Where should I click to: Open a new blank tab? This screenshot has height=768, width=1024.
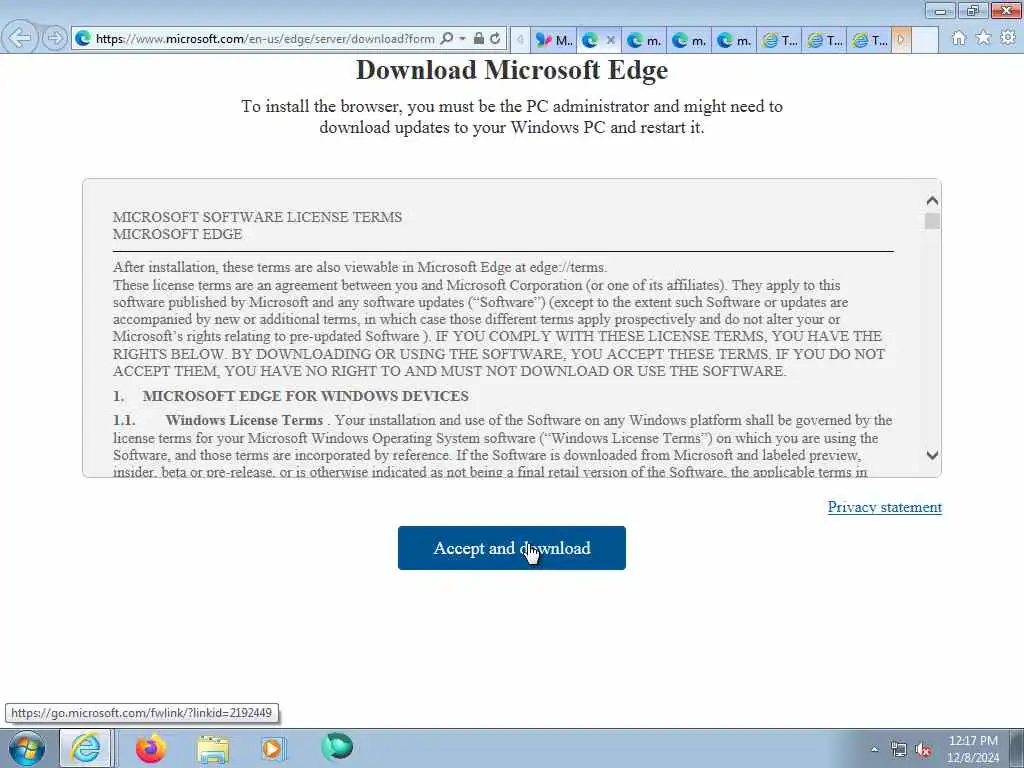(925, 40)
